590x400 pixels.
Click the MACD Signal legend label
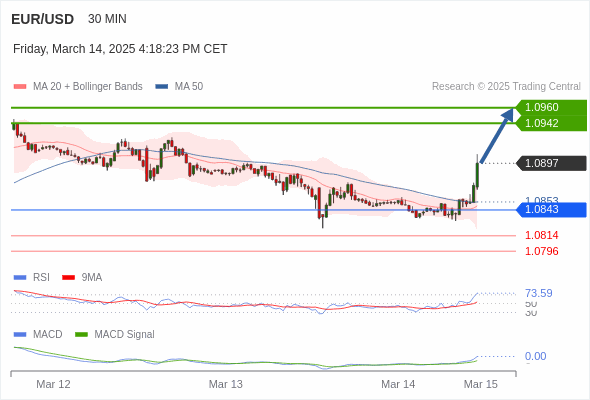tap(125, 335)
